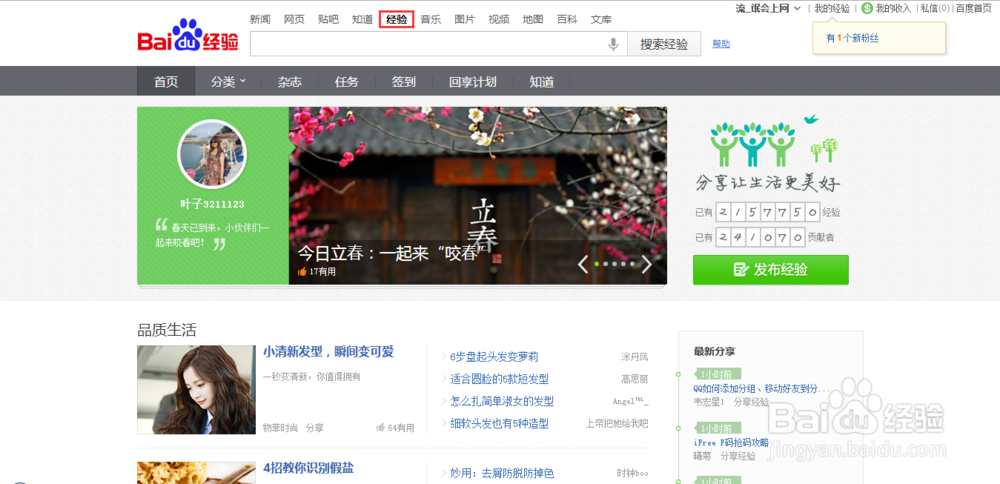Open 任务 in the navigation bar
1000x484 pixels.
pyautogui.click(x=346, y=82)
